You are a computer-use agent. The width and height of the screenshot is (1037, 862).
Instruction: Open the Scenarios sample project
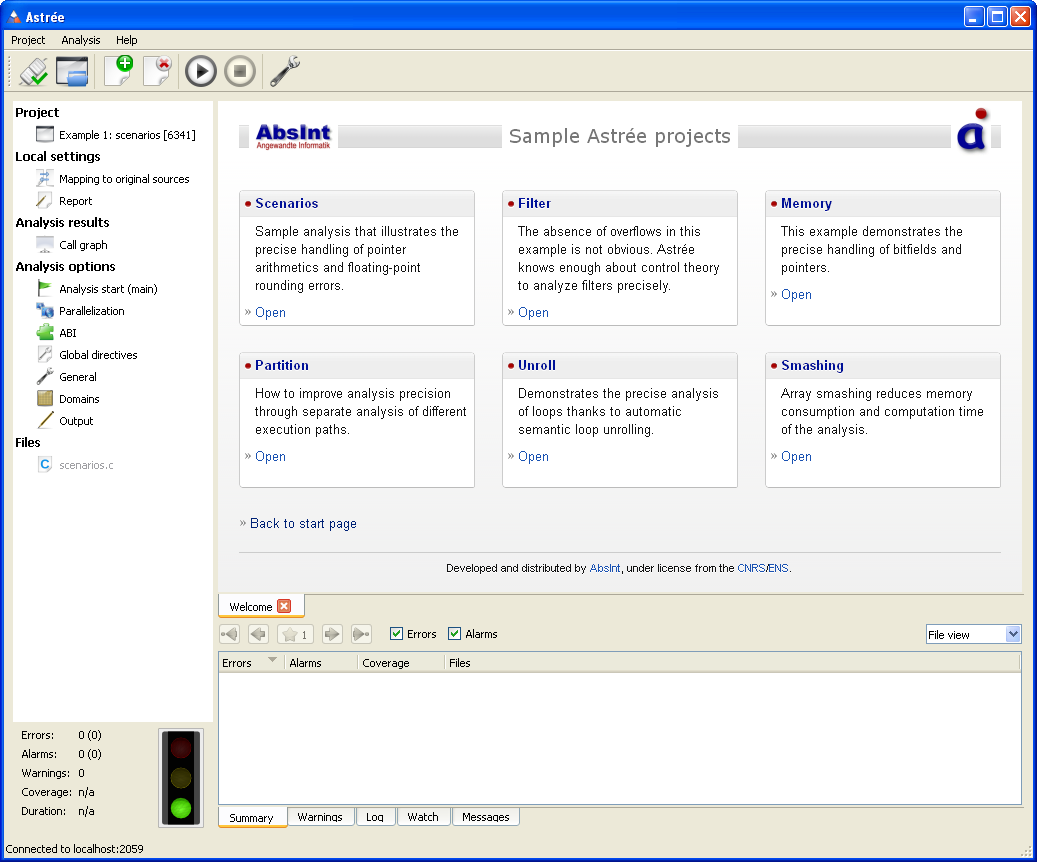[x=270, y=312]
